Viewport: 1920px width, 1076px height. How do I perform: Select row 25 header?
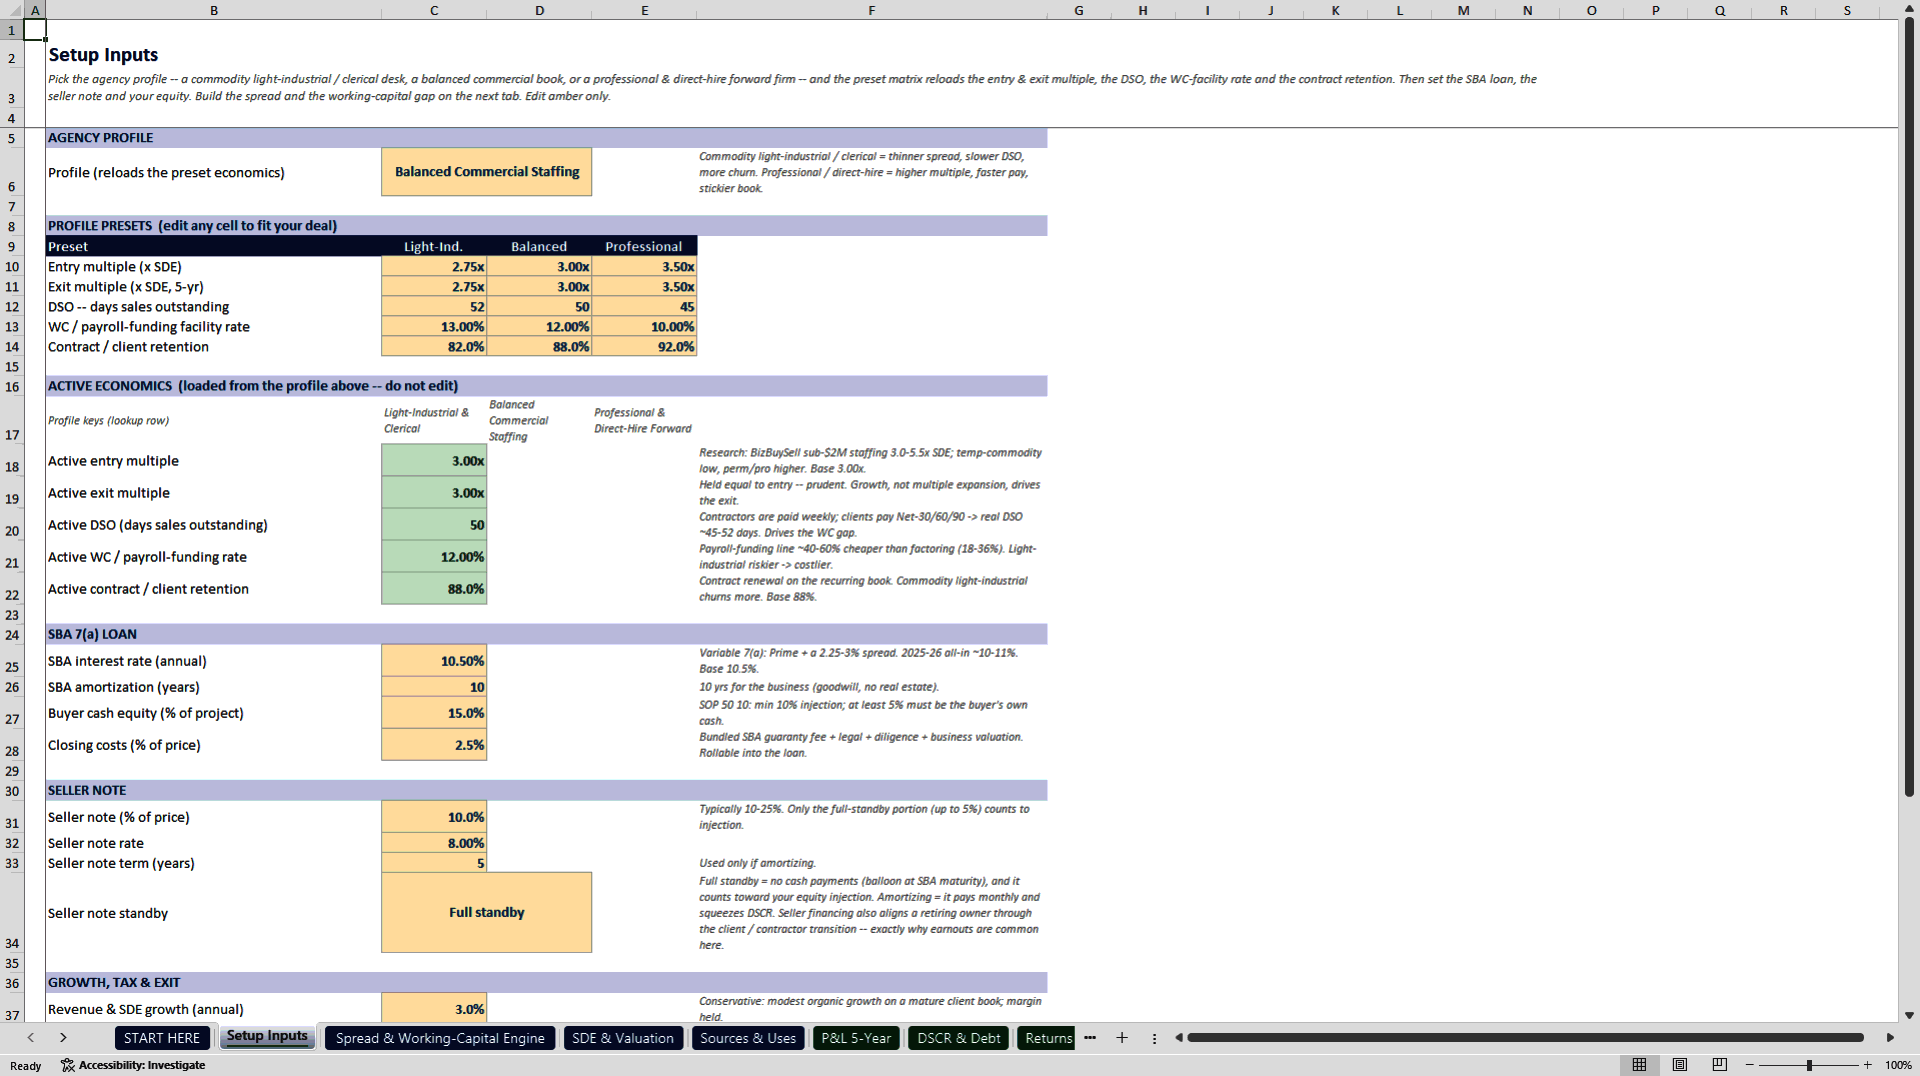pos(12,661)
